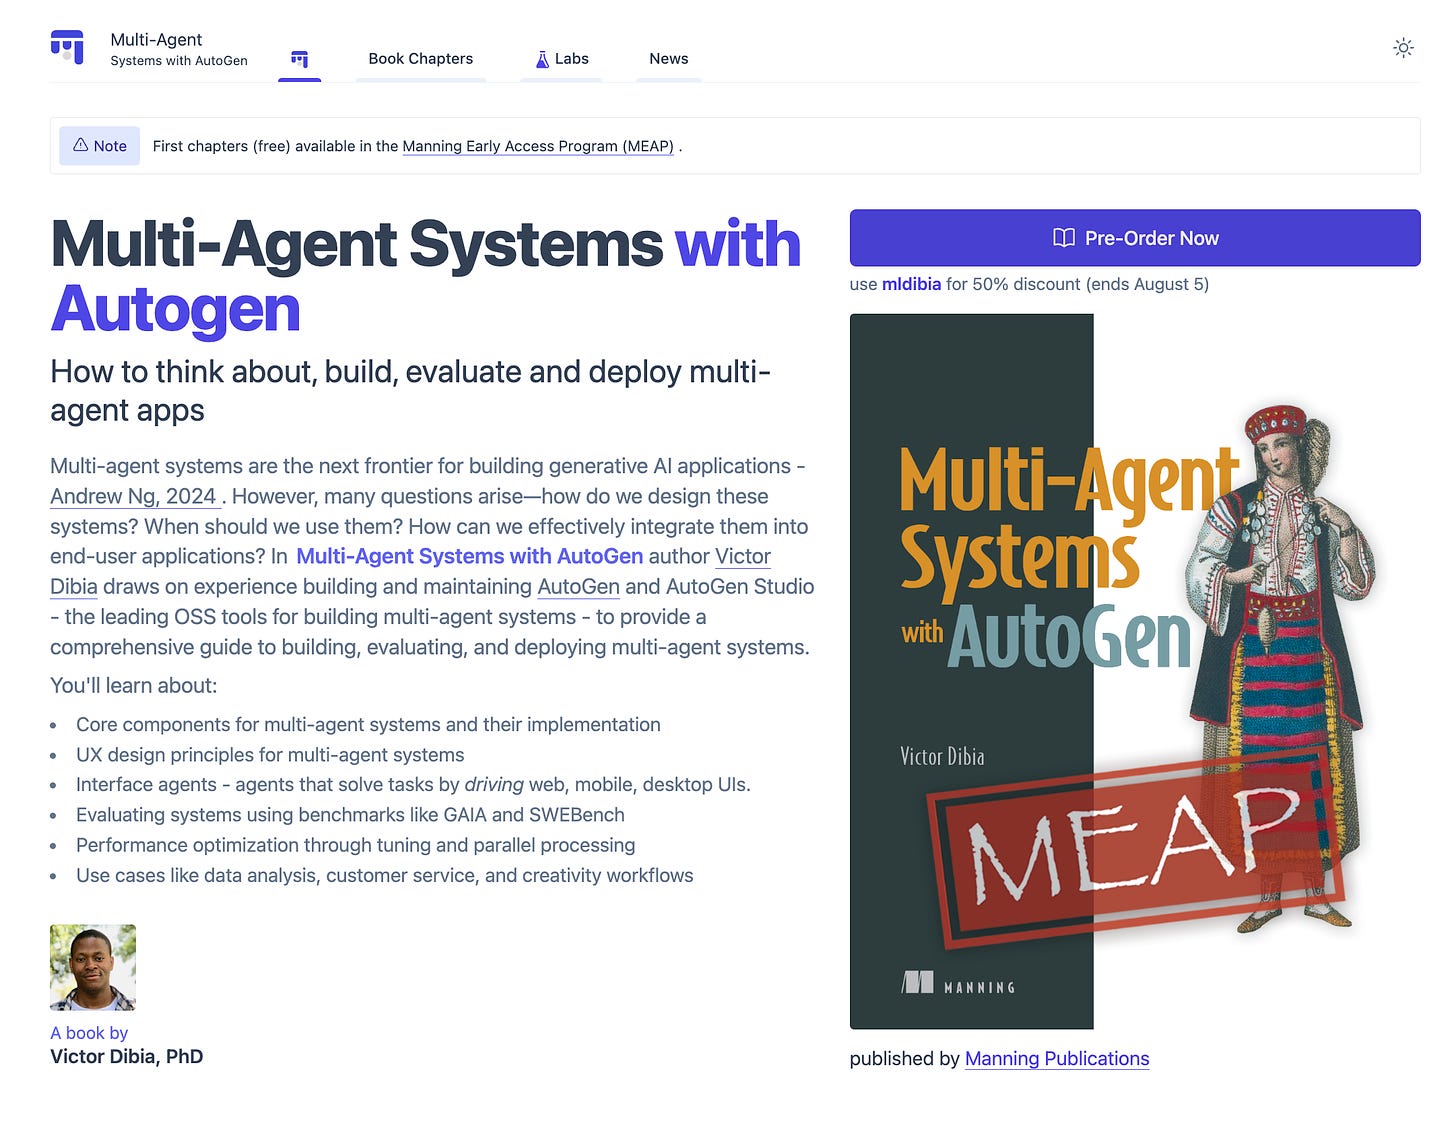Click the Pre-Order Now button
This screenshot has width=1456, height=1127.
pos(1135,238)
